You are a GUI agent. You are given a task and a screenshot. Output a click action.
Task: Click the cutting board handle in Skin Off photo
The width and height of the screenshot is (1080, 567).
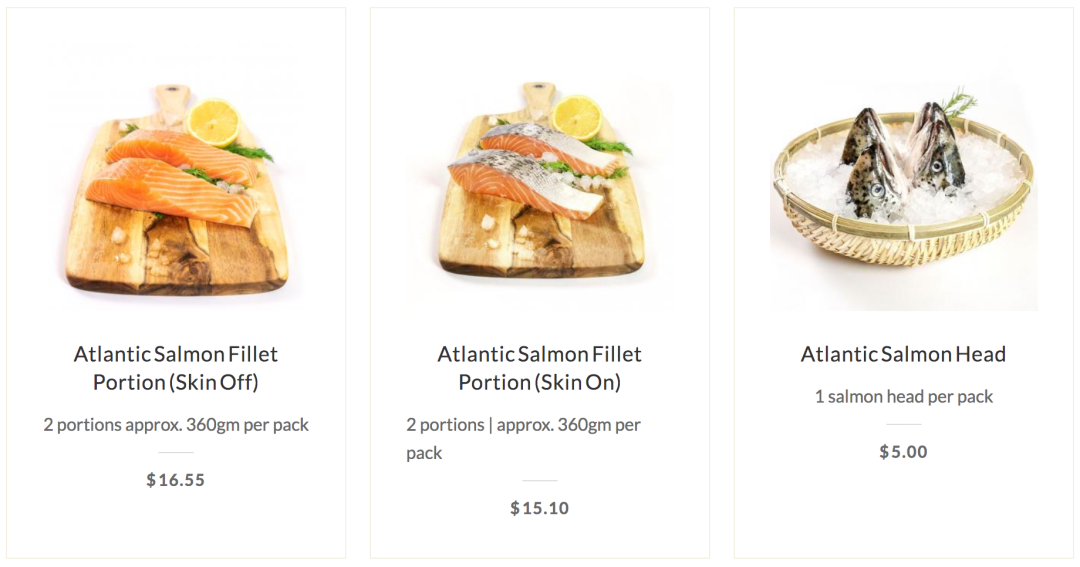pyautogui.click(x=171, y=102)
